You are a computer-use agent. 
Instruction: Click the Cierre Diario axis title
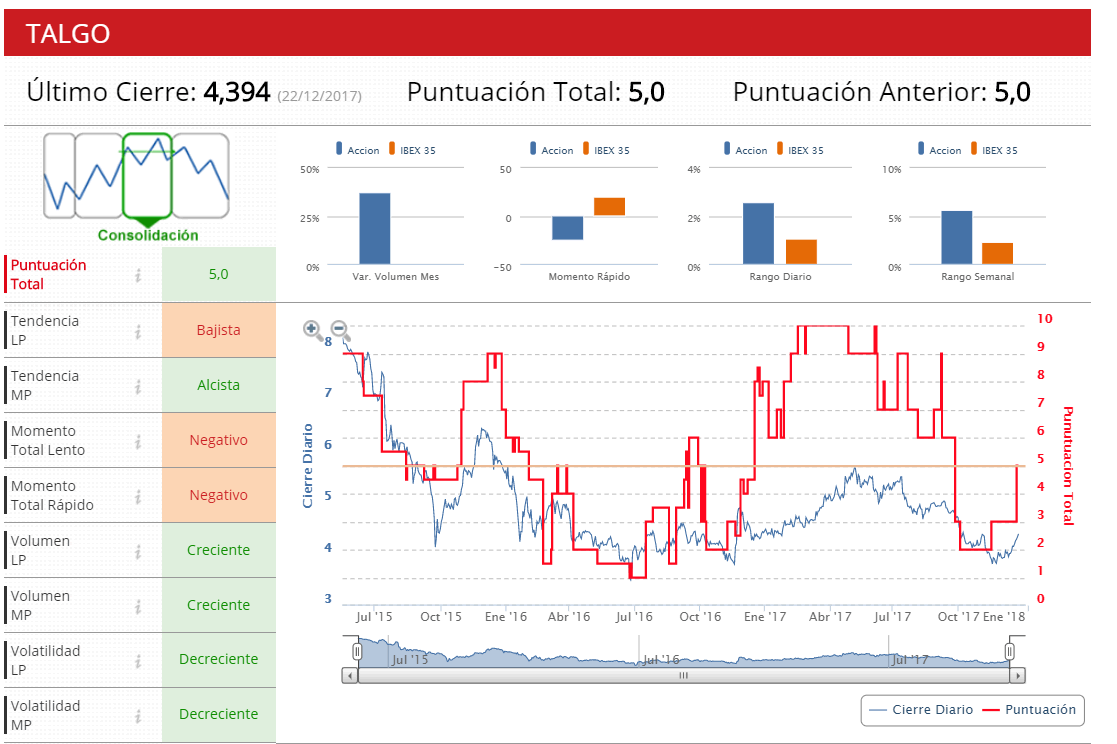[308, 466]
